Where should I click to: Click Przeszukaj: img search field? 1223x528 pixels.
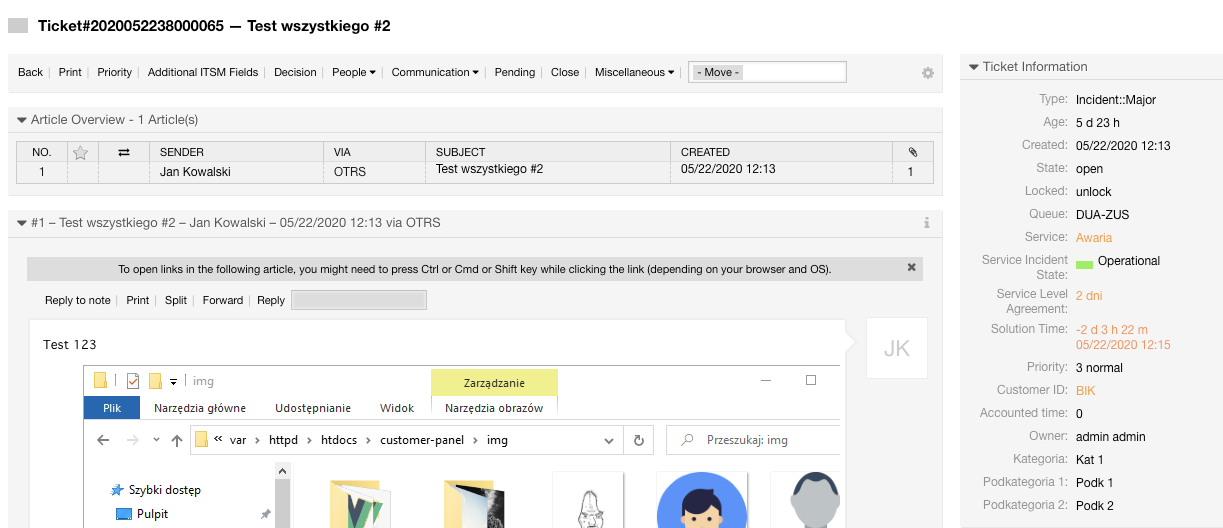[x=751, y=440]
